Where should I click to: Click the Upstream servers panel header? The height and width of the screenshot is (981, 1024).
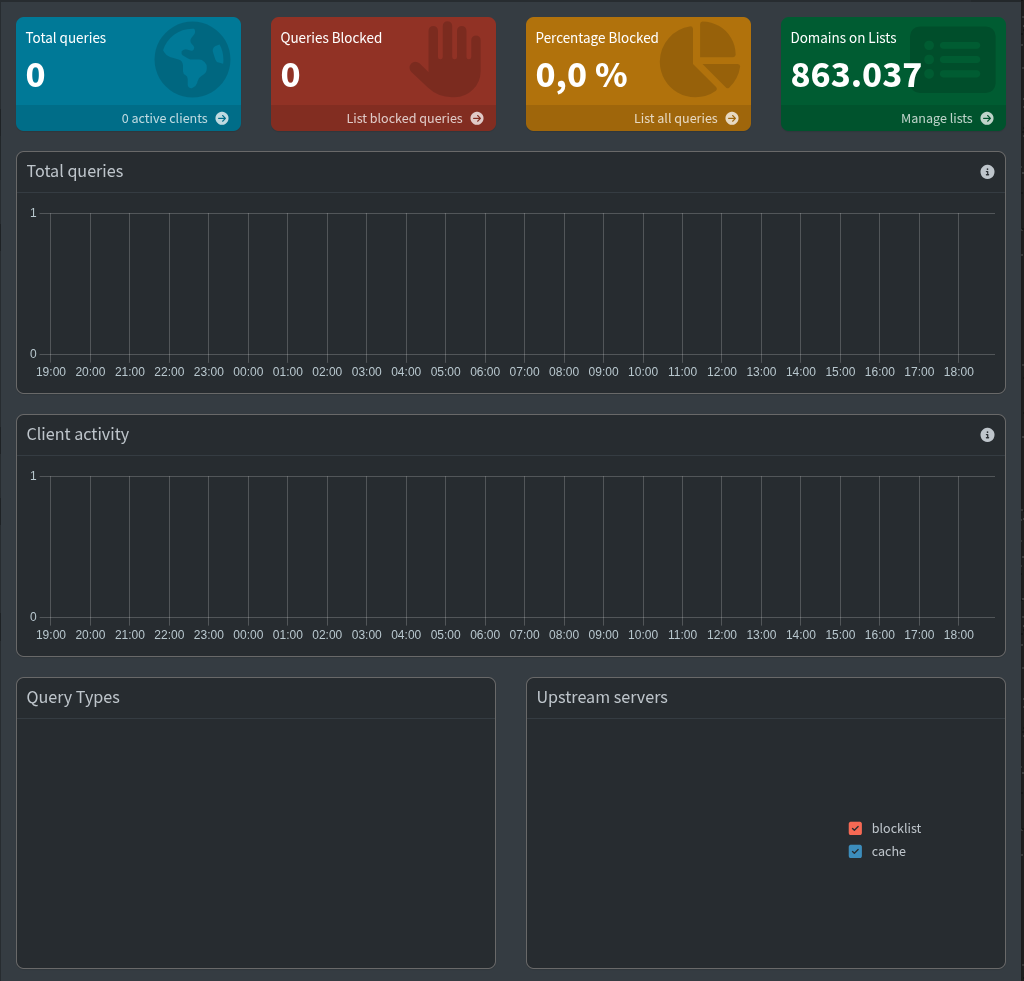(602, 697)
